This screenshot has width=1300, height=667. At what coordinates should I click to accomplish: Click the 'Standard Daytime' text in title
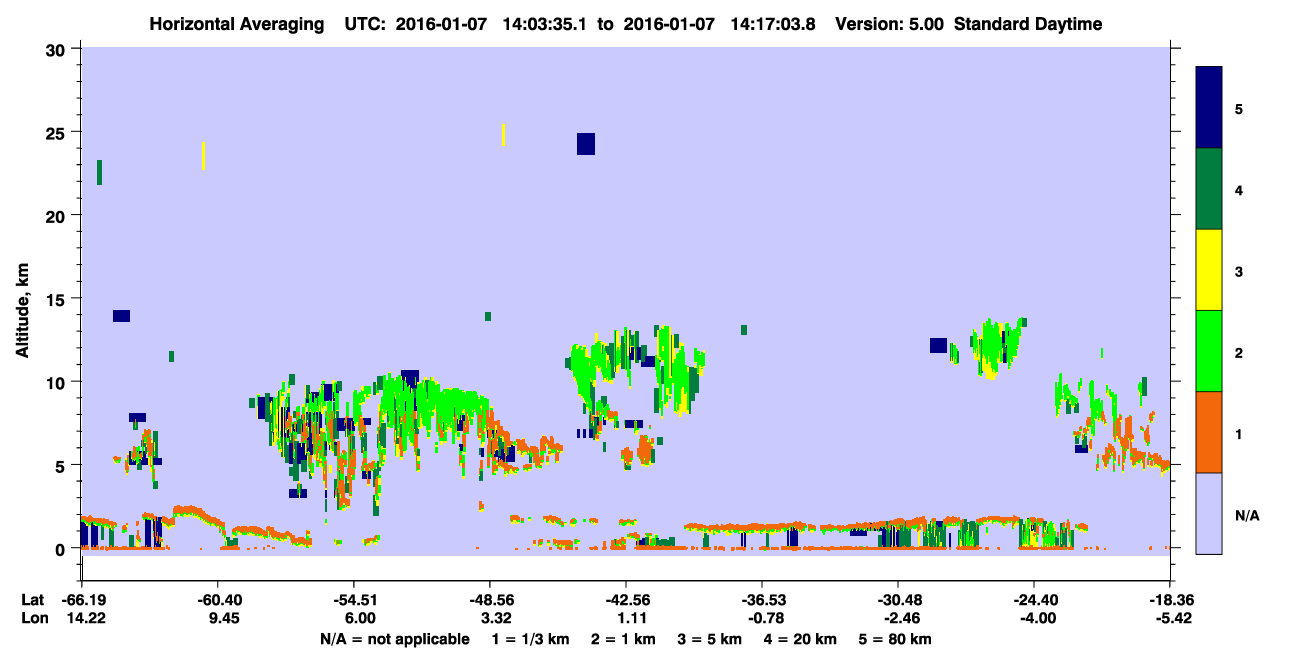(1028, 24)
